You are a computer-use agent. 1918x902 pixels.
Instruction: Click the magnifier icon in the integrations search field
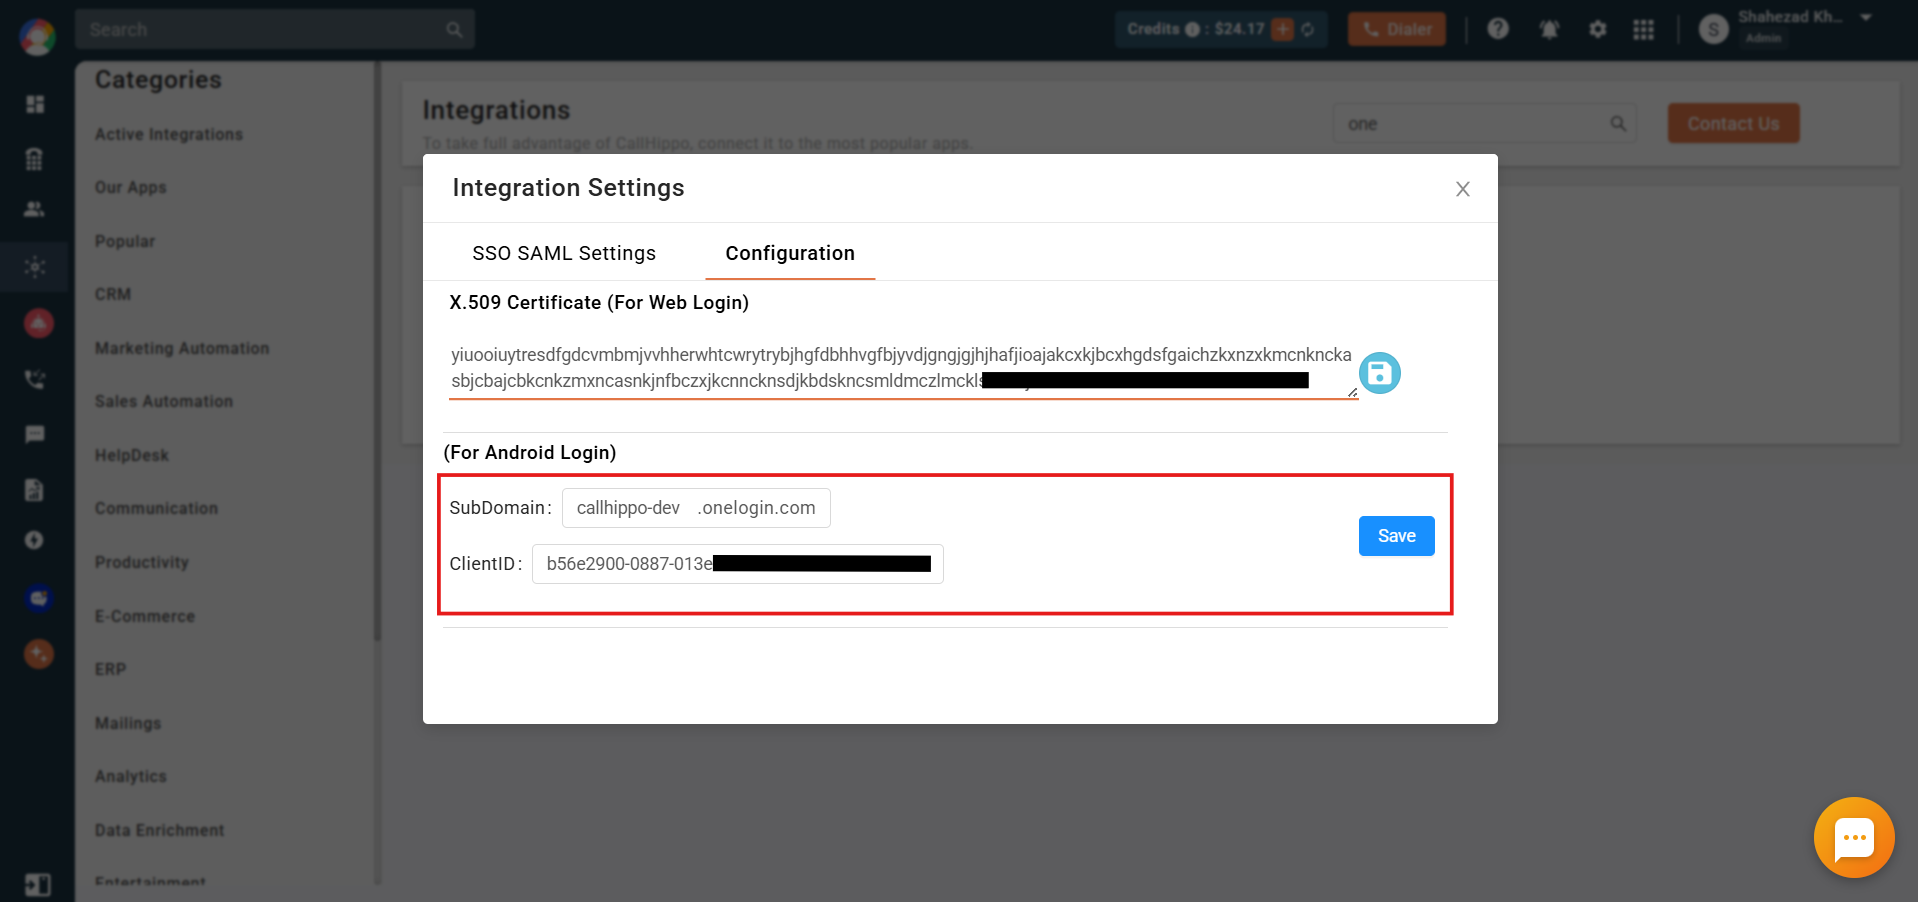[x=1618, y=124]
